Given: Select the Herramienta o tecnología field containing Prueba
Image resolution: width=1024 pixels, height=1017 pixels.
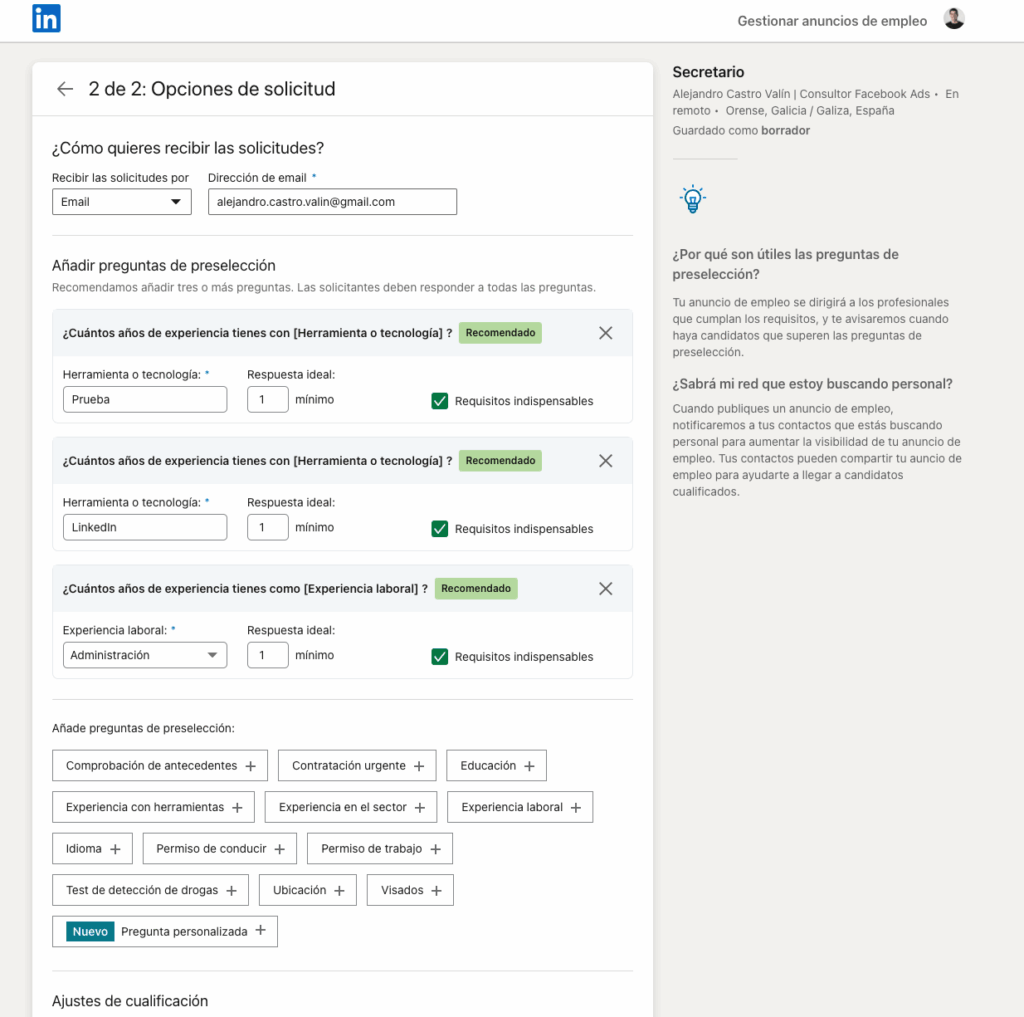Looking at the screenshot, I should 145,399.
